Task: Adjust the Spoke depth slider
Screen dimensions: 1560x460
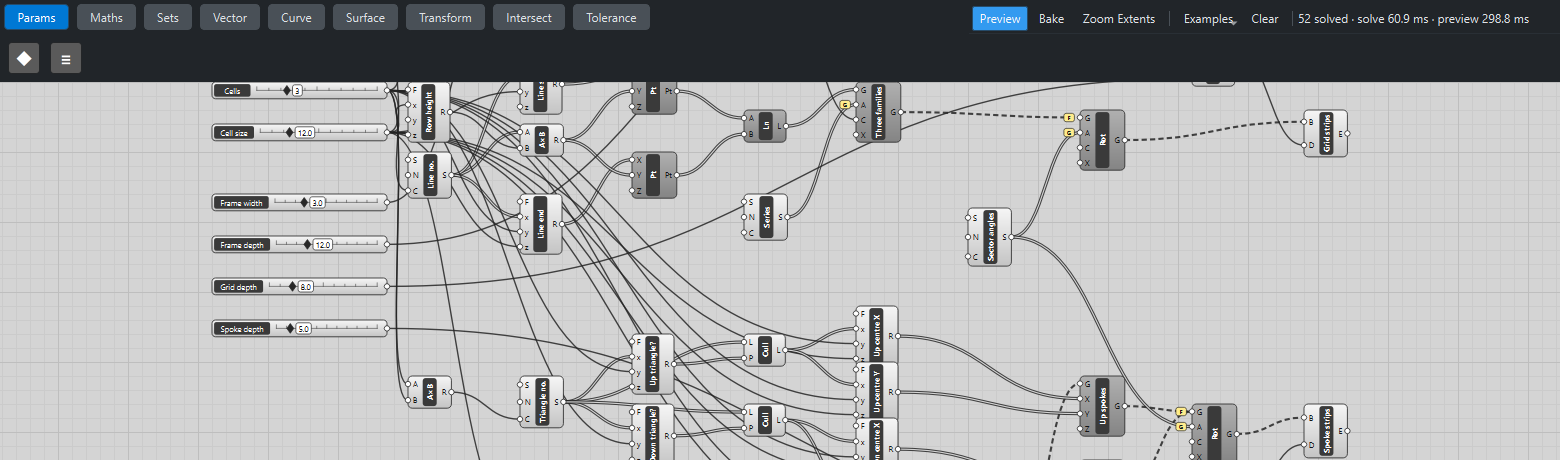Action: click(x=299, y=328)
